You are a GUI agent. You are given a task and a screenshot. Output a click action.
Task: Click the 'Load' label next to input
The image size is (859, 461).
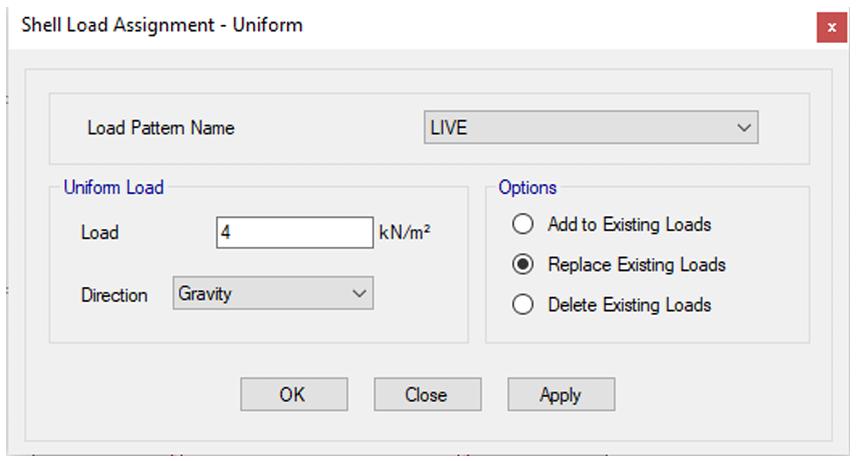100,233
